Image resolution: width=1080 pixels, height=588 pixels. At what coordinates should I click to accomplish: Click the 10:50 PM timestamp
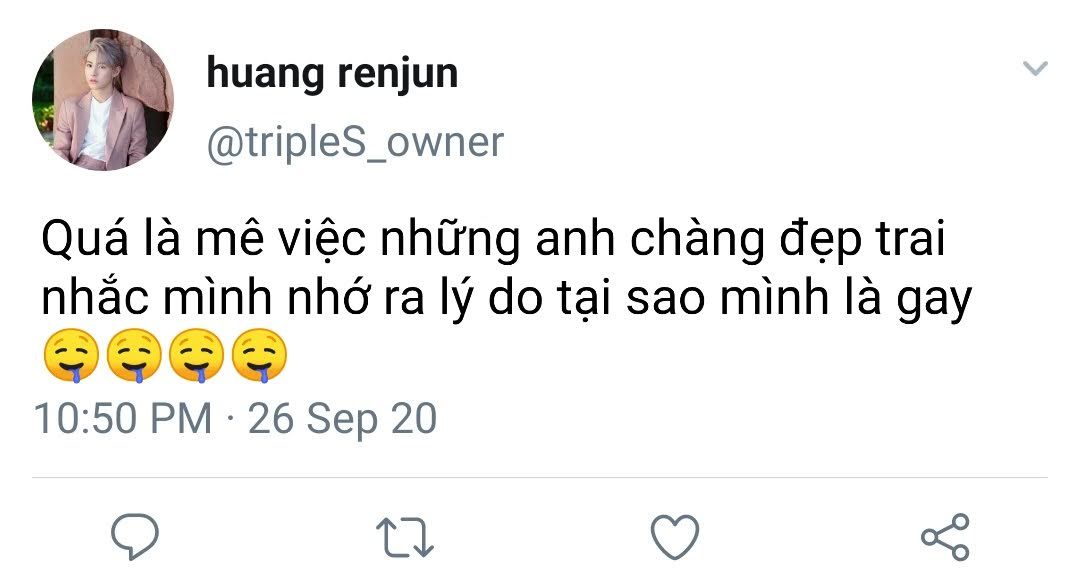(123, 418)
